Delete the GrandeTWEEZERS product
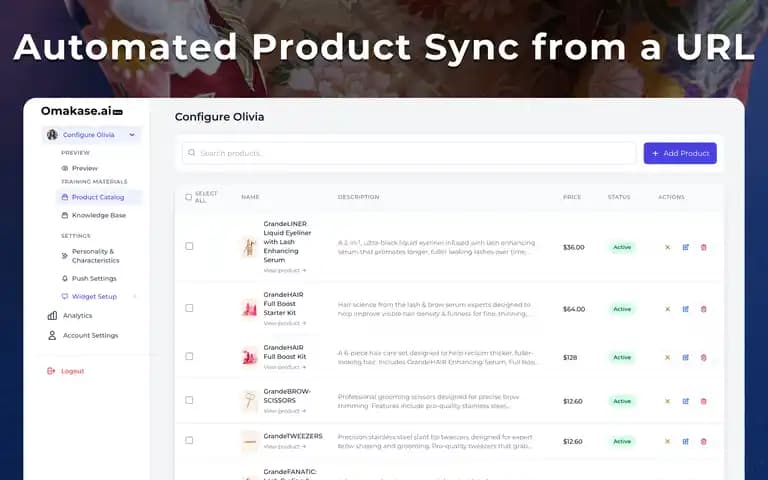This screenshot has height=480, width=768. (704, 441)
